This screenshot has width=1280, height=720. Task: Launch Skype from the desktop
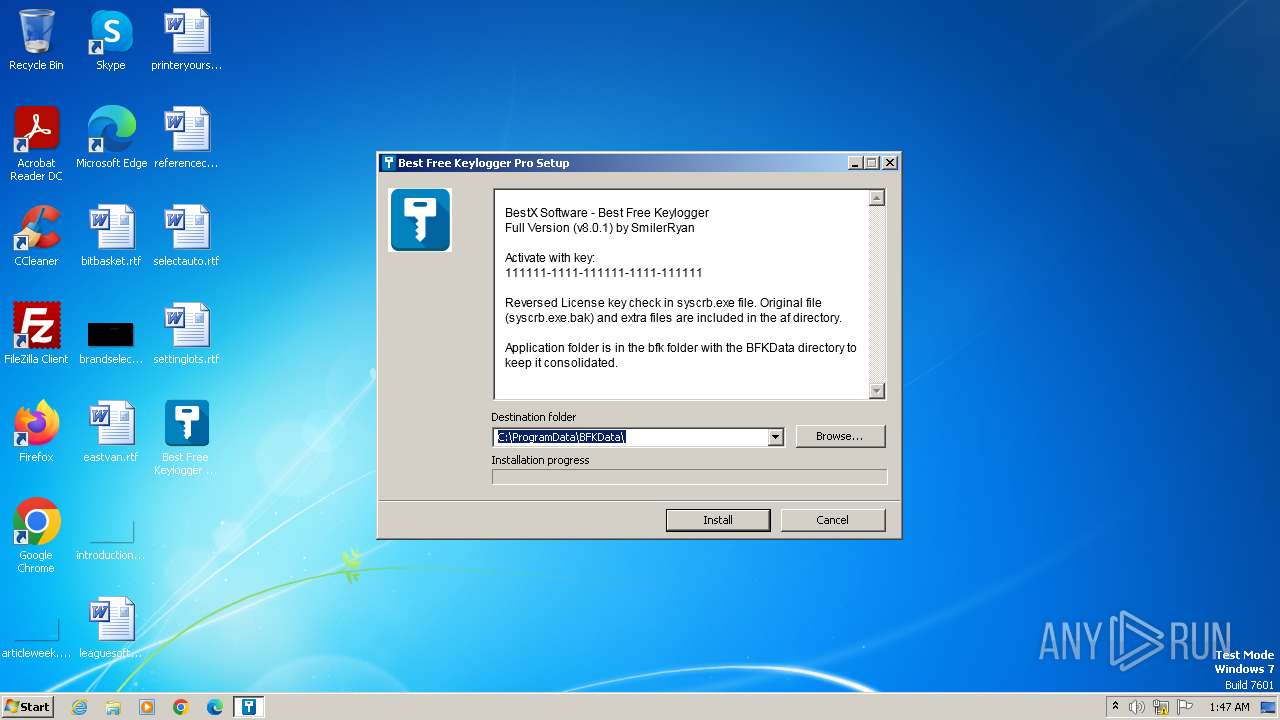tap(110, 40)
